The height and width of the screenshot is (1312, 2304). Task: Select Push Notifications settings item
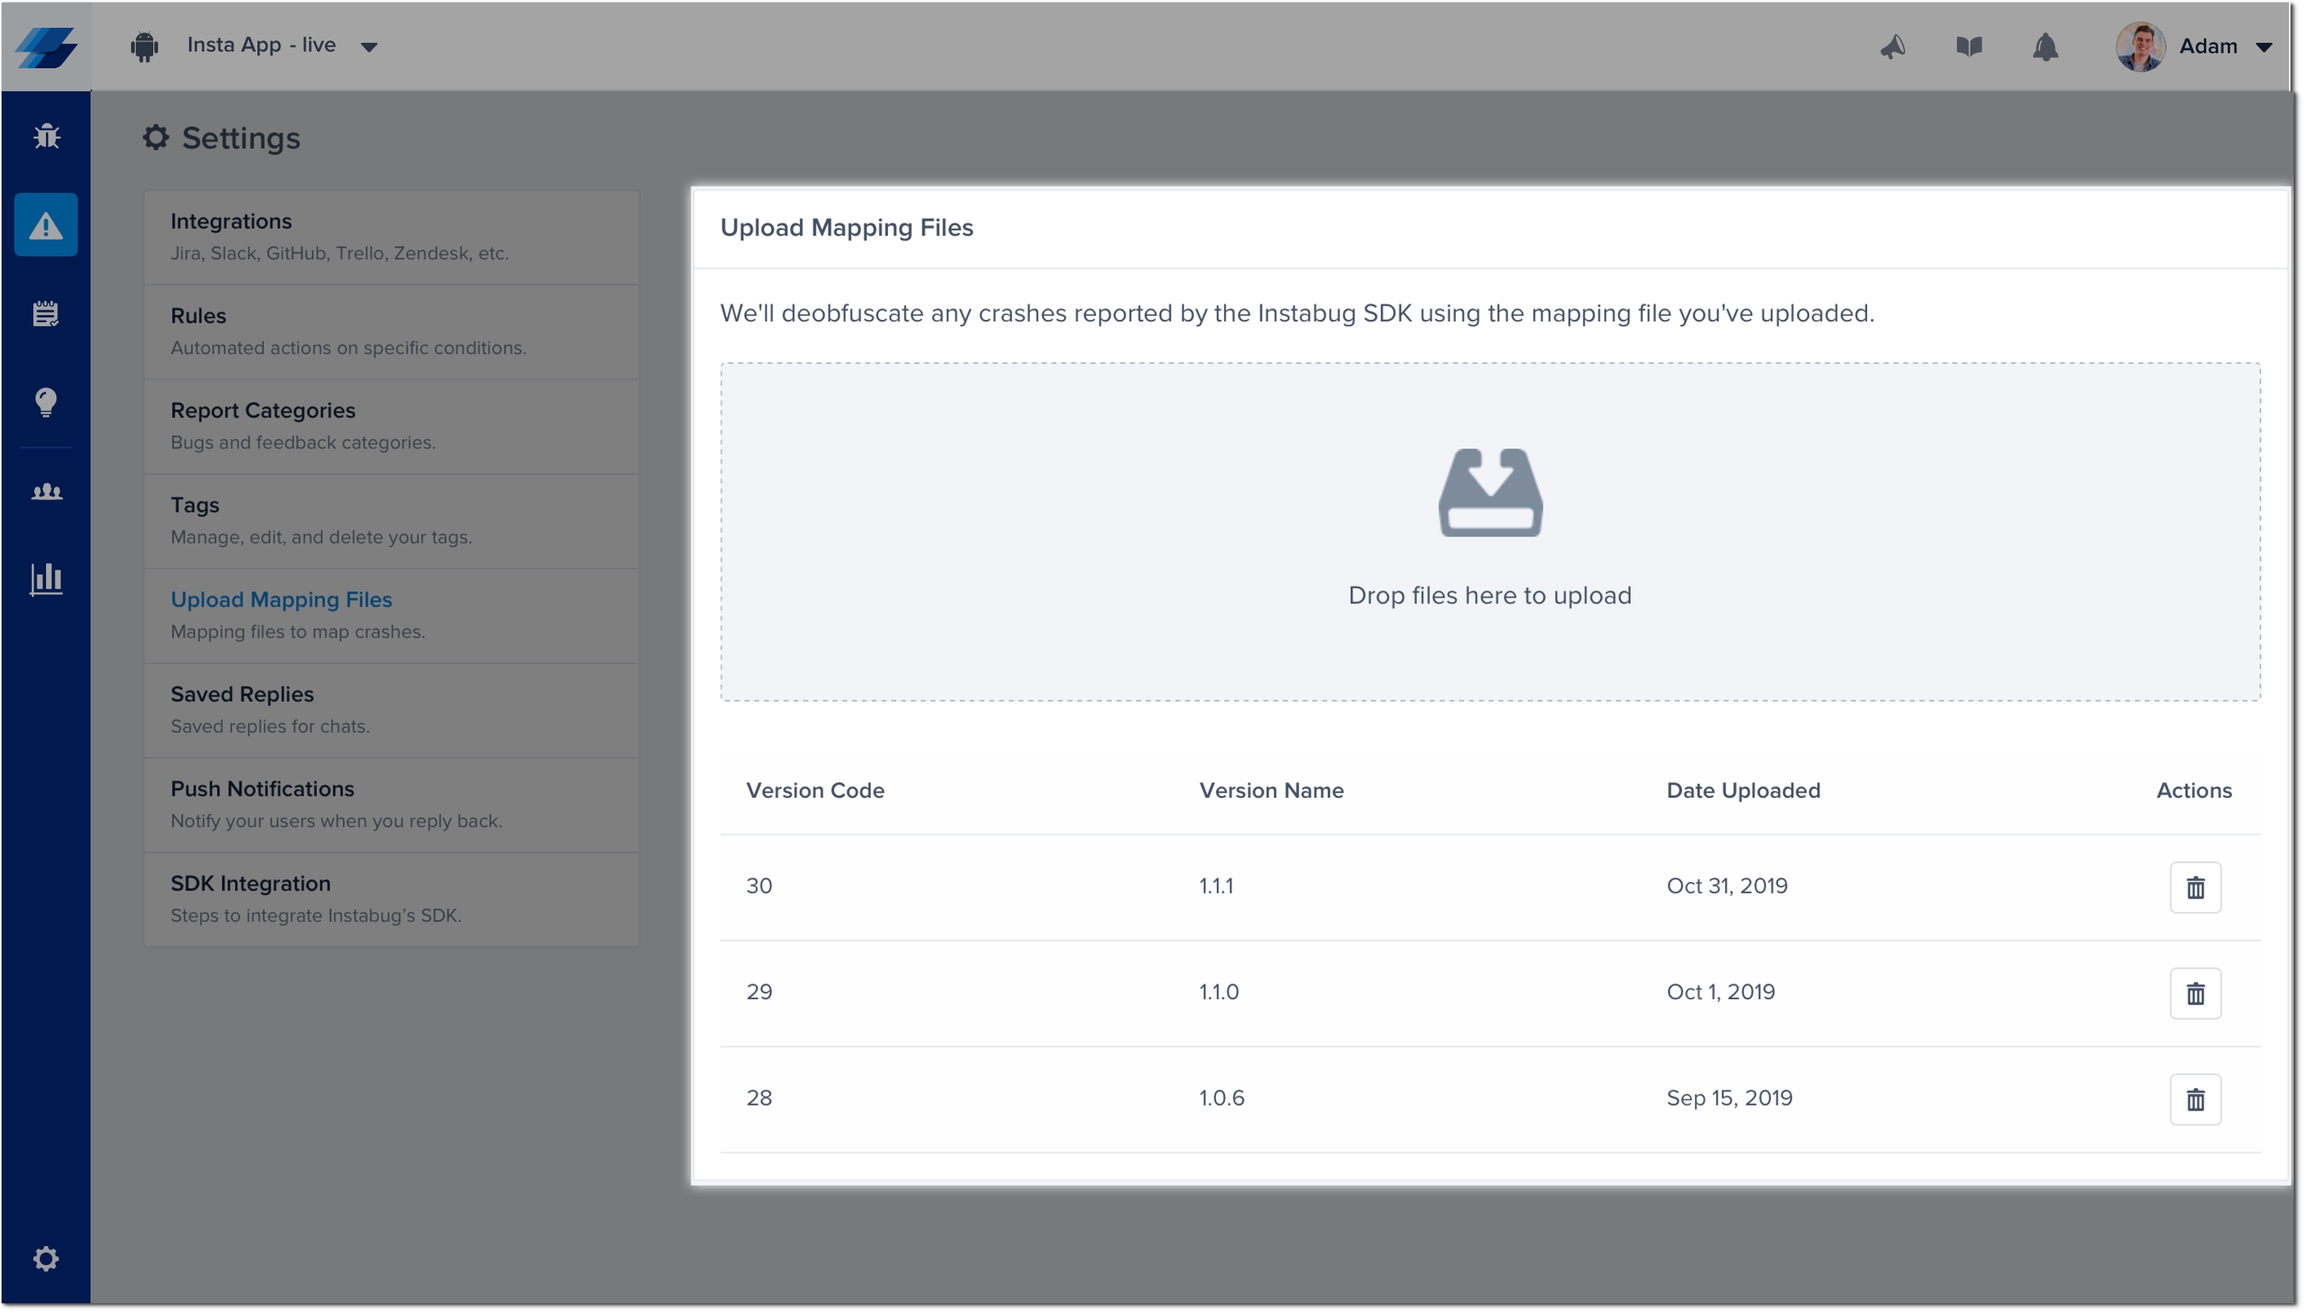coord(391,804)
